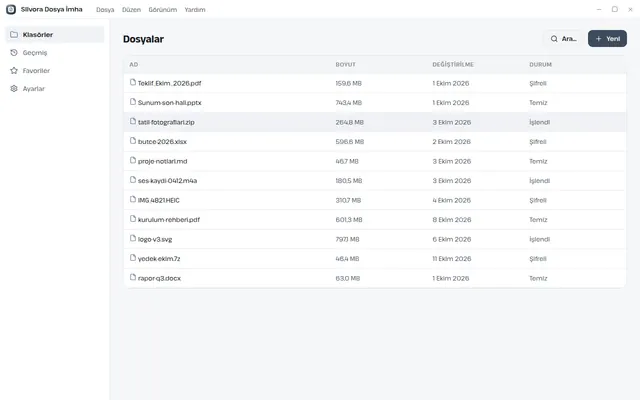Click the 8 Ekim 2026 date cell
This screenshot has width=640, height=400.
452,220
